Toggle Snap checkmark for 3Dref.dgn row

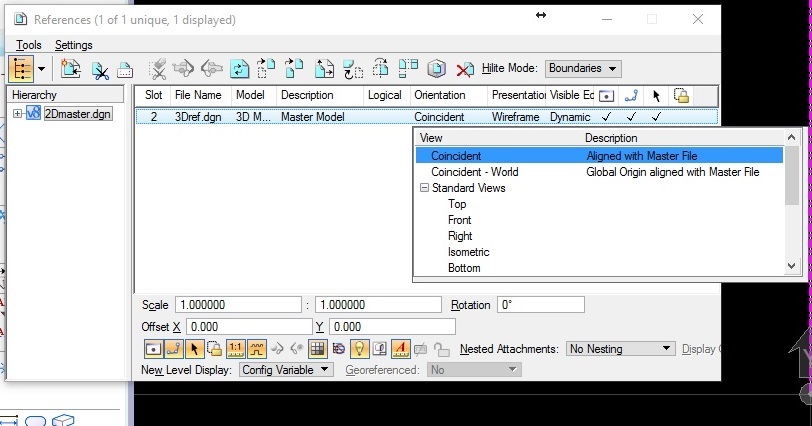(631, 117)
